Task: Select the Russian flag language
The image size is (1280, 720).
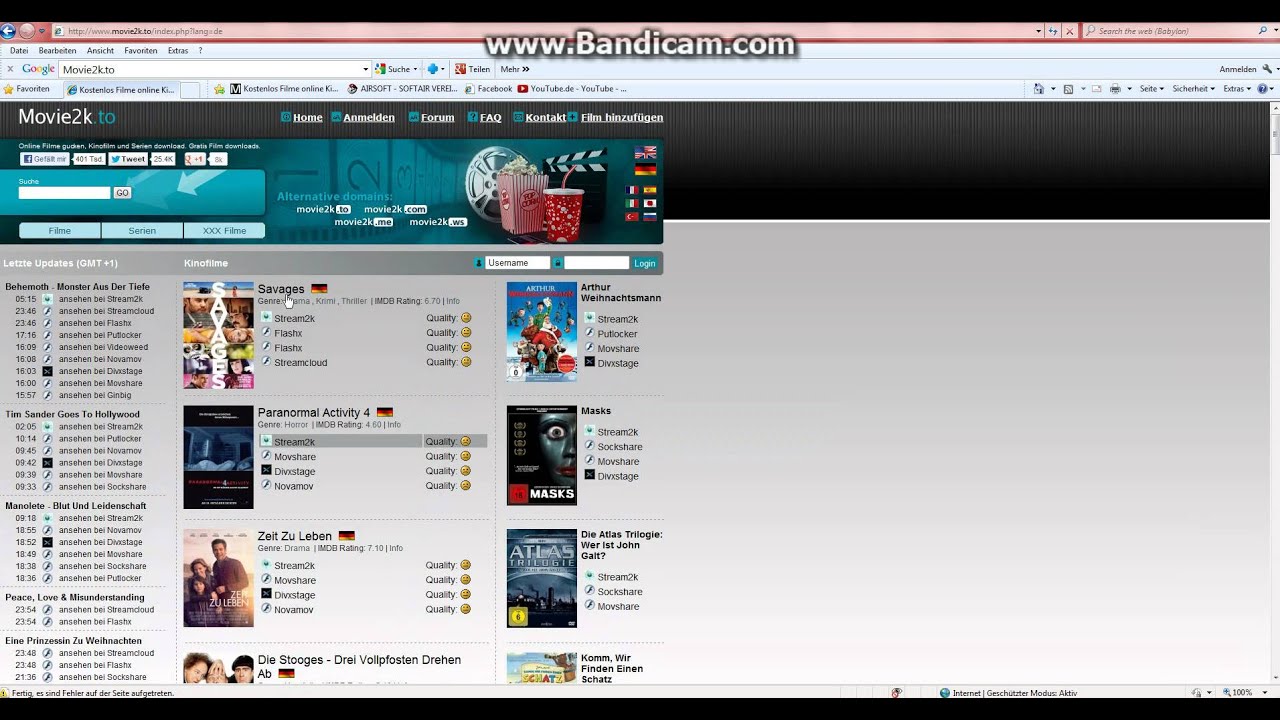Action: 649,216
